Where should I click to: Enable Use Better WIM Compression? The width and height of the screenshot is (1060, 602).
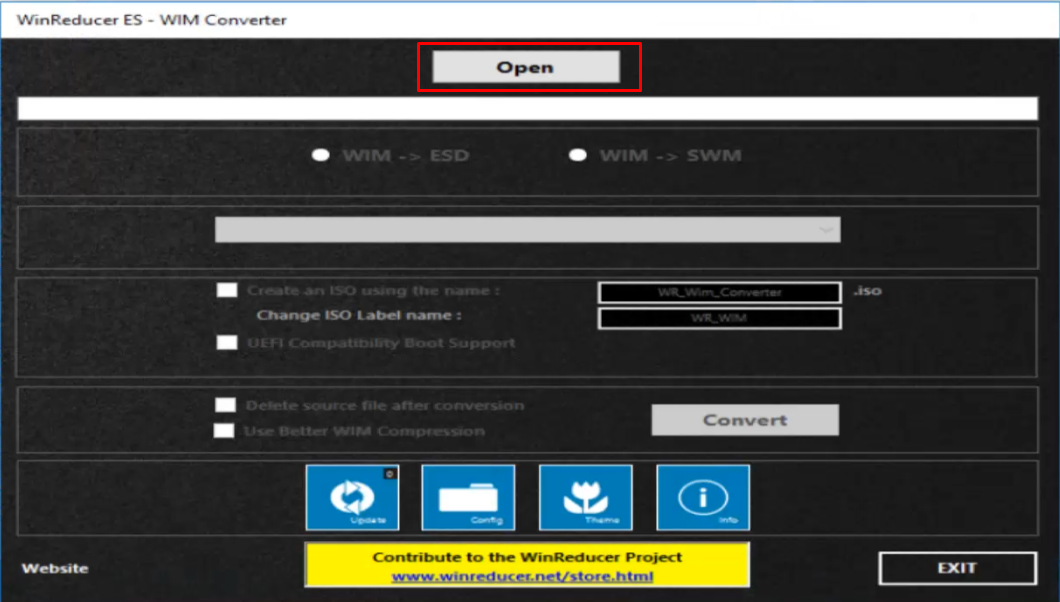pos(227,431)
